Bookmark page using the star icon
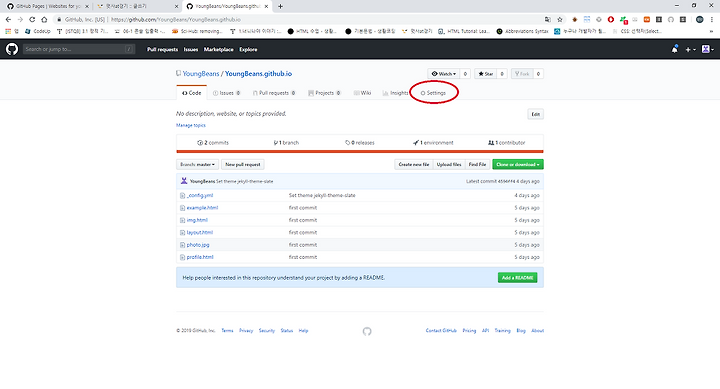This screenshot has width=720, height=389. (x=560, y=19)
